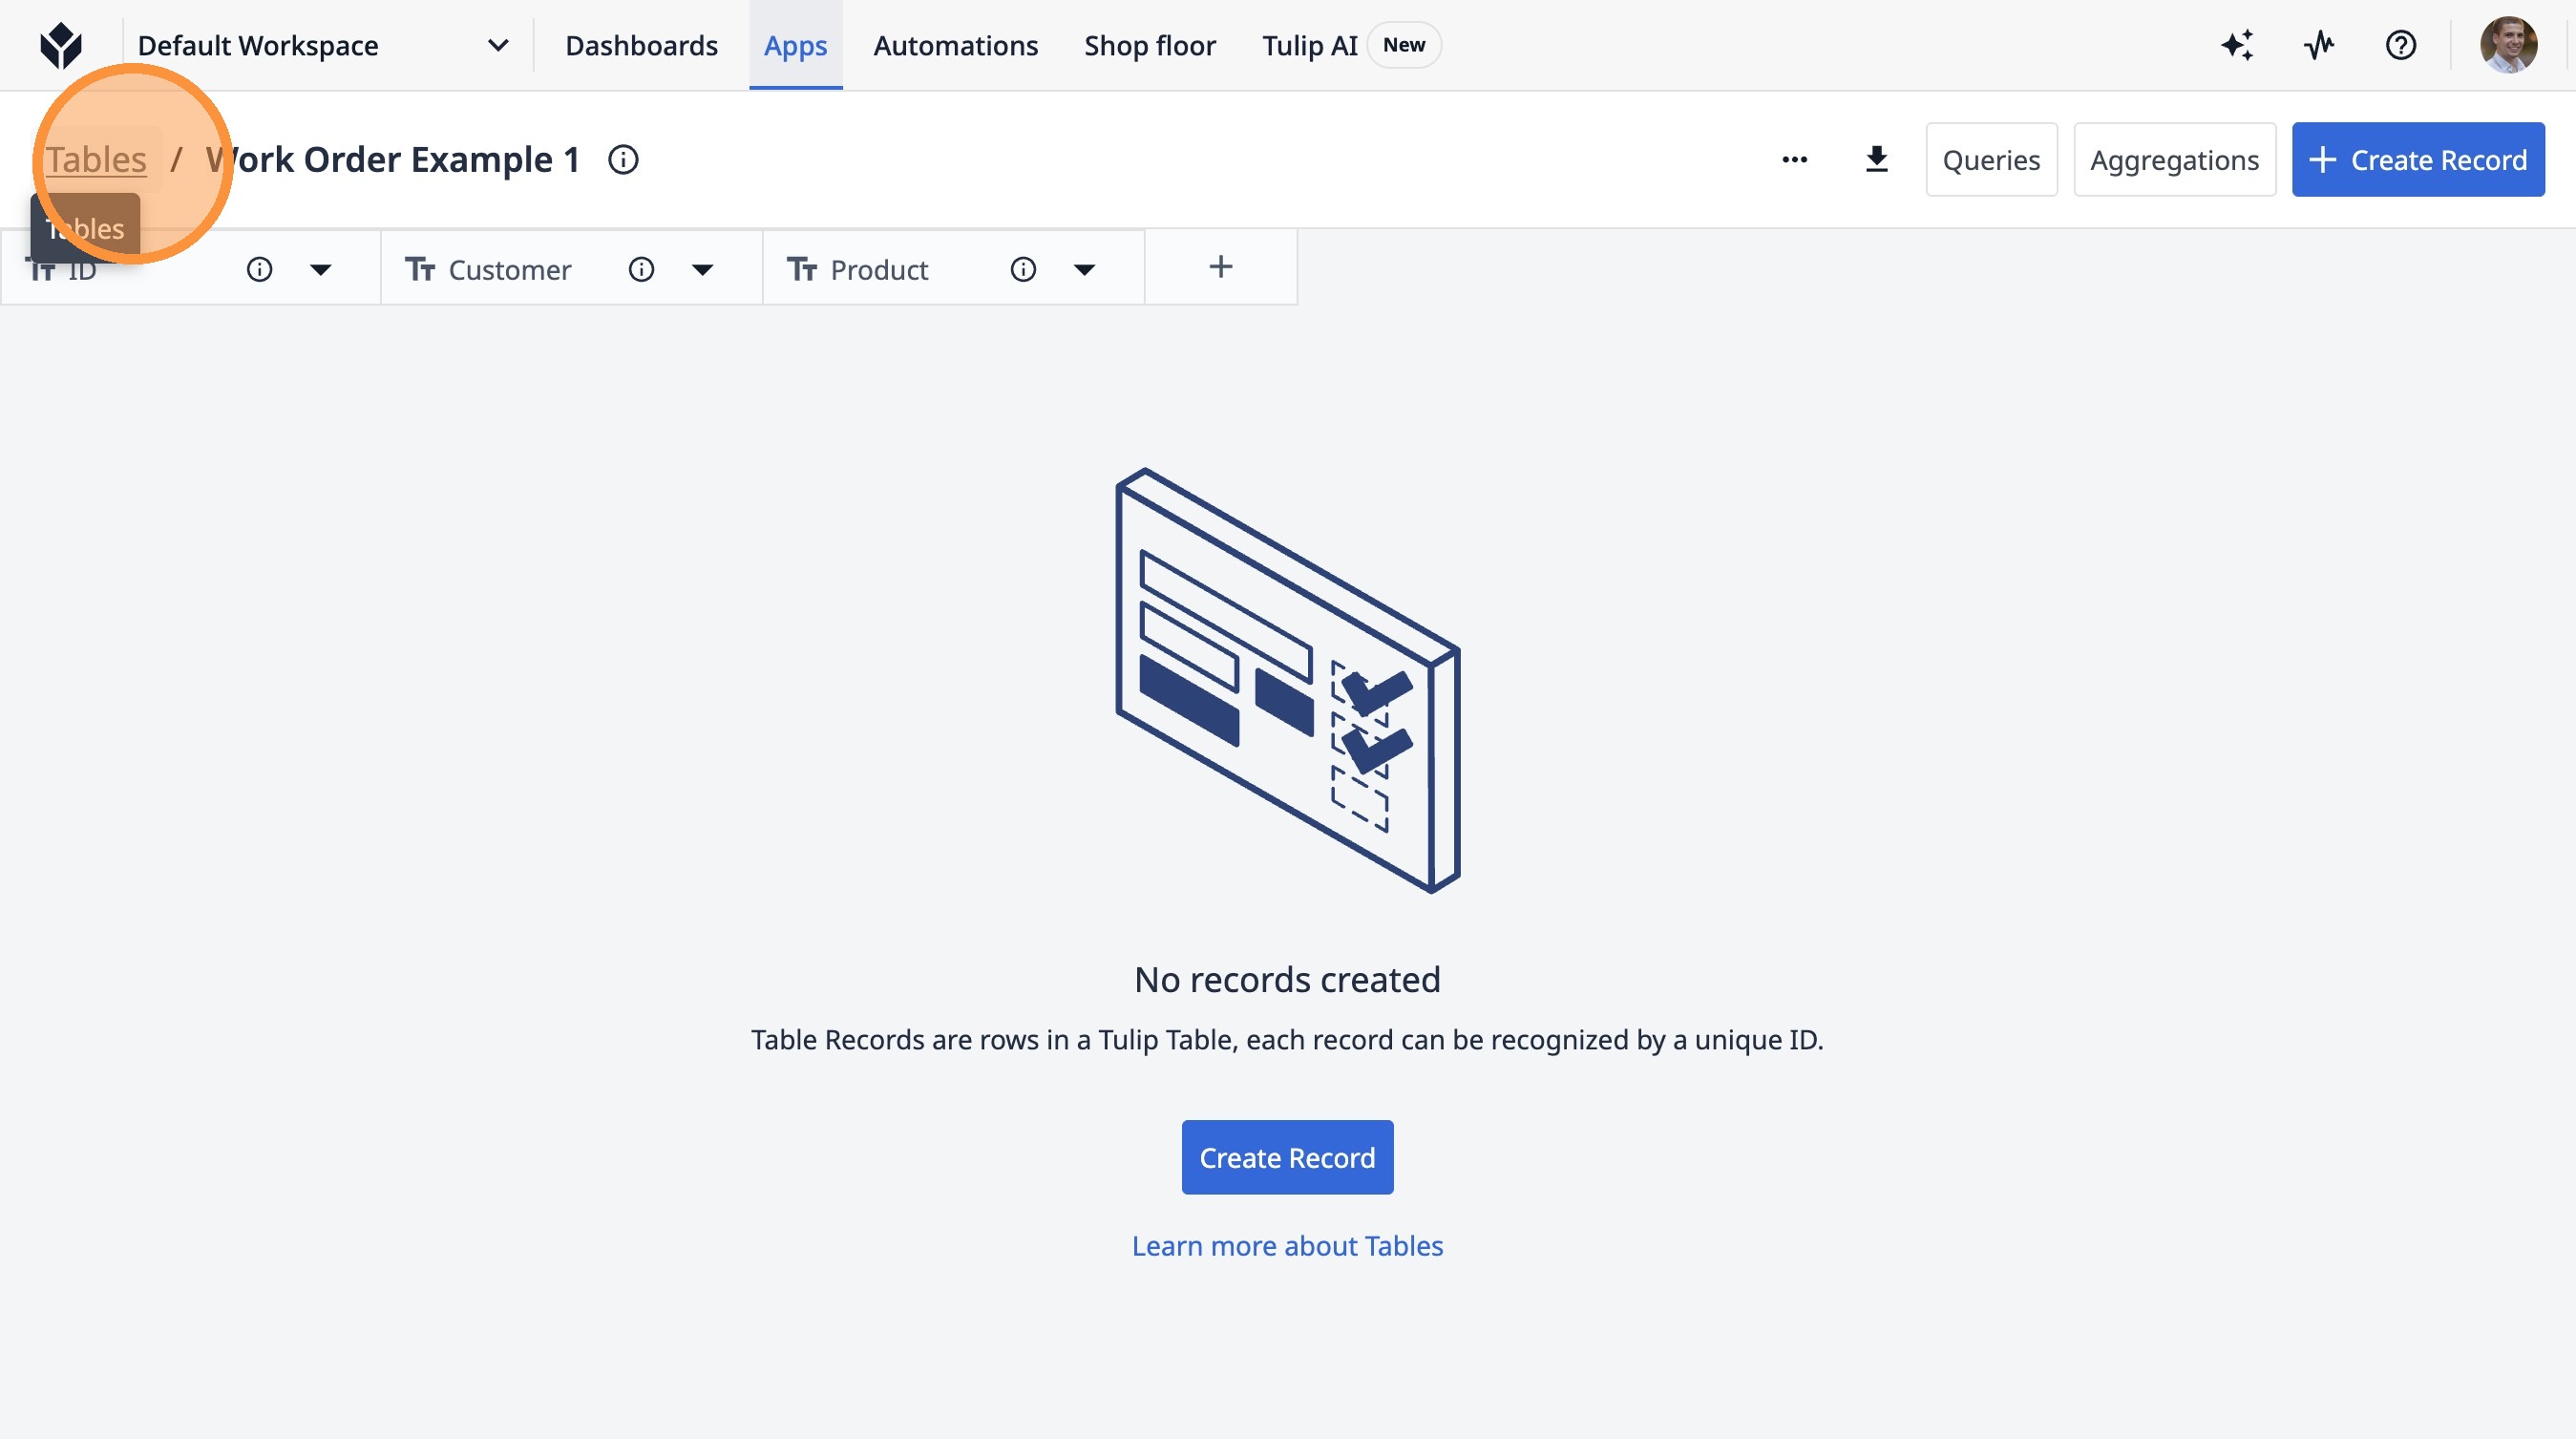Open the Product column dropdown arrow

[x=1084, y=270]
